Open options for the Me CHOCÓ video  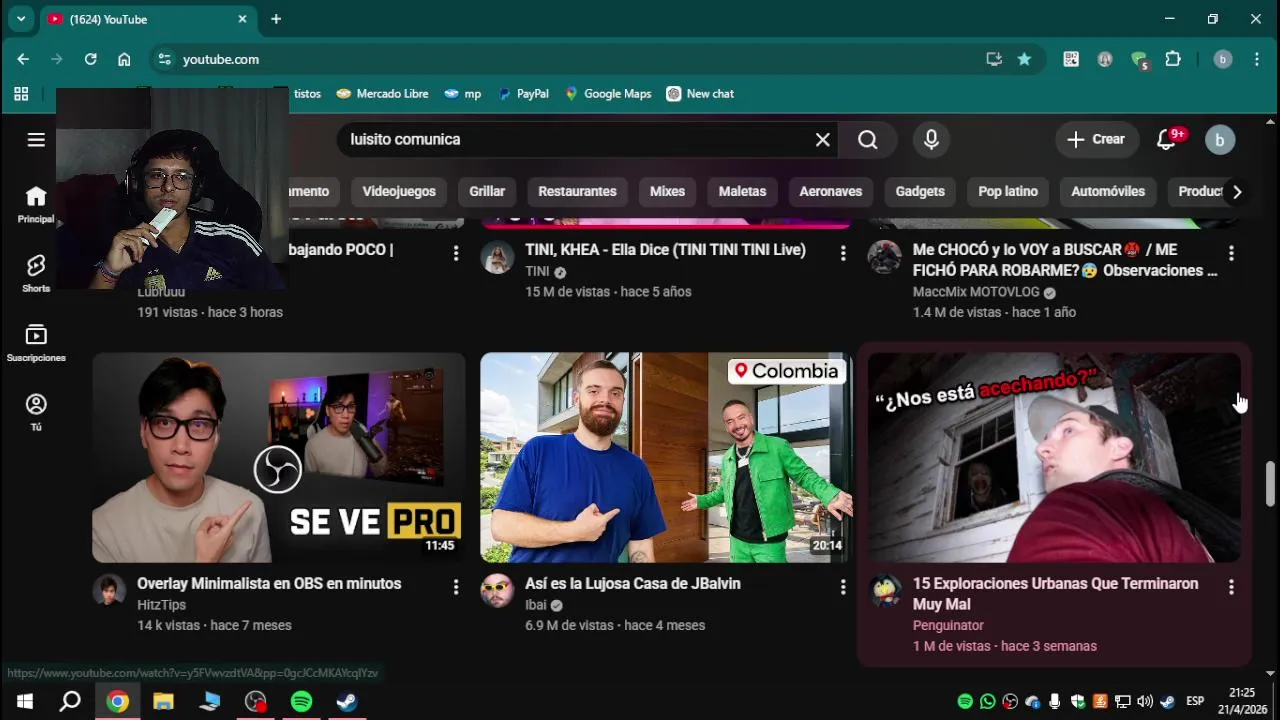1231,254
